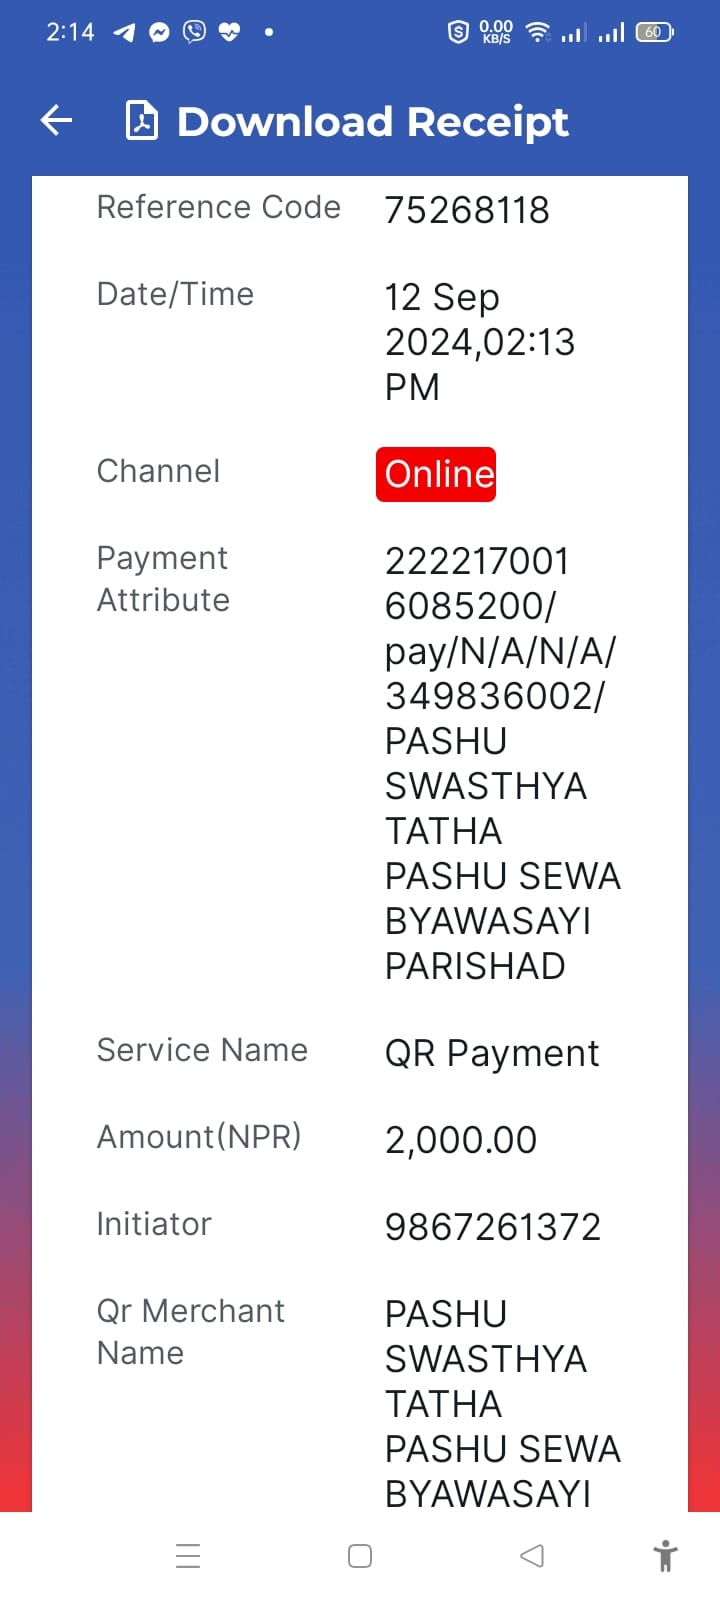Tap the system back triangle button
Image resolution: width=720 pixels, height=1600 pixels.
tap(532, 1556)
